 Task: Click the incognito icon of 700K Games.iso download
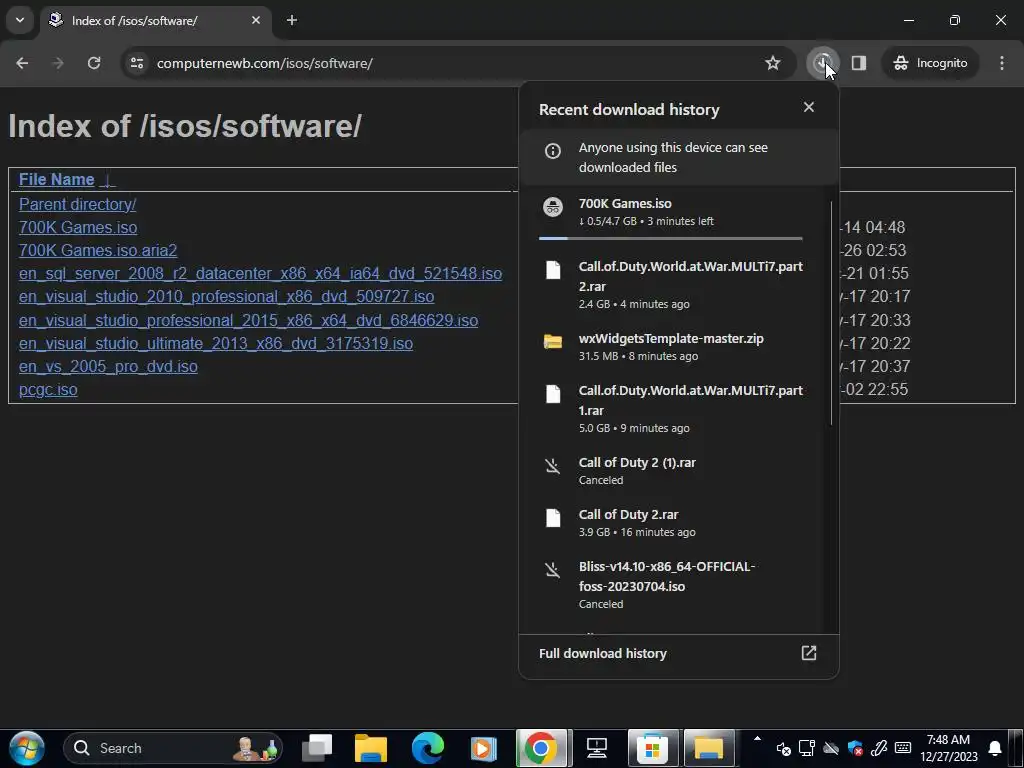coord(552,206)
